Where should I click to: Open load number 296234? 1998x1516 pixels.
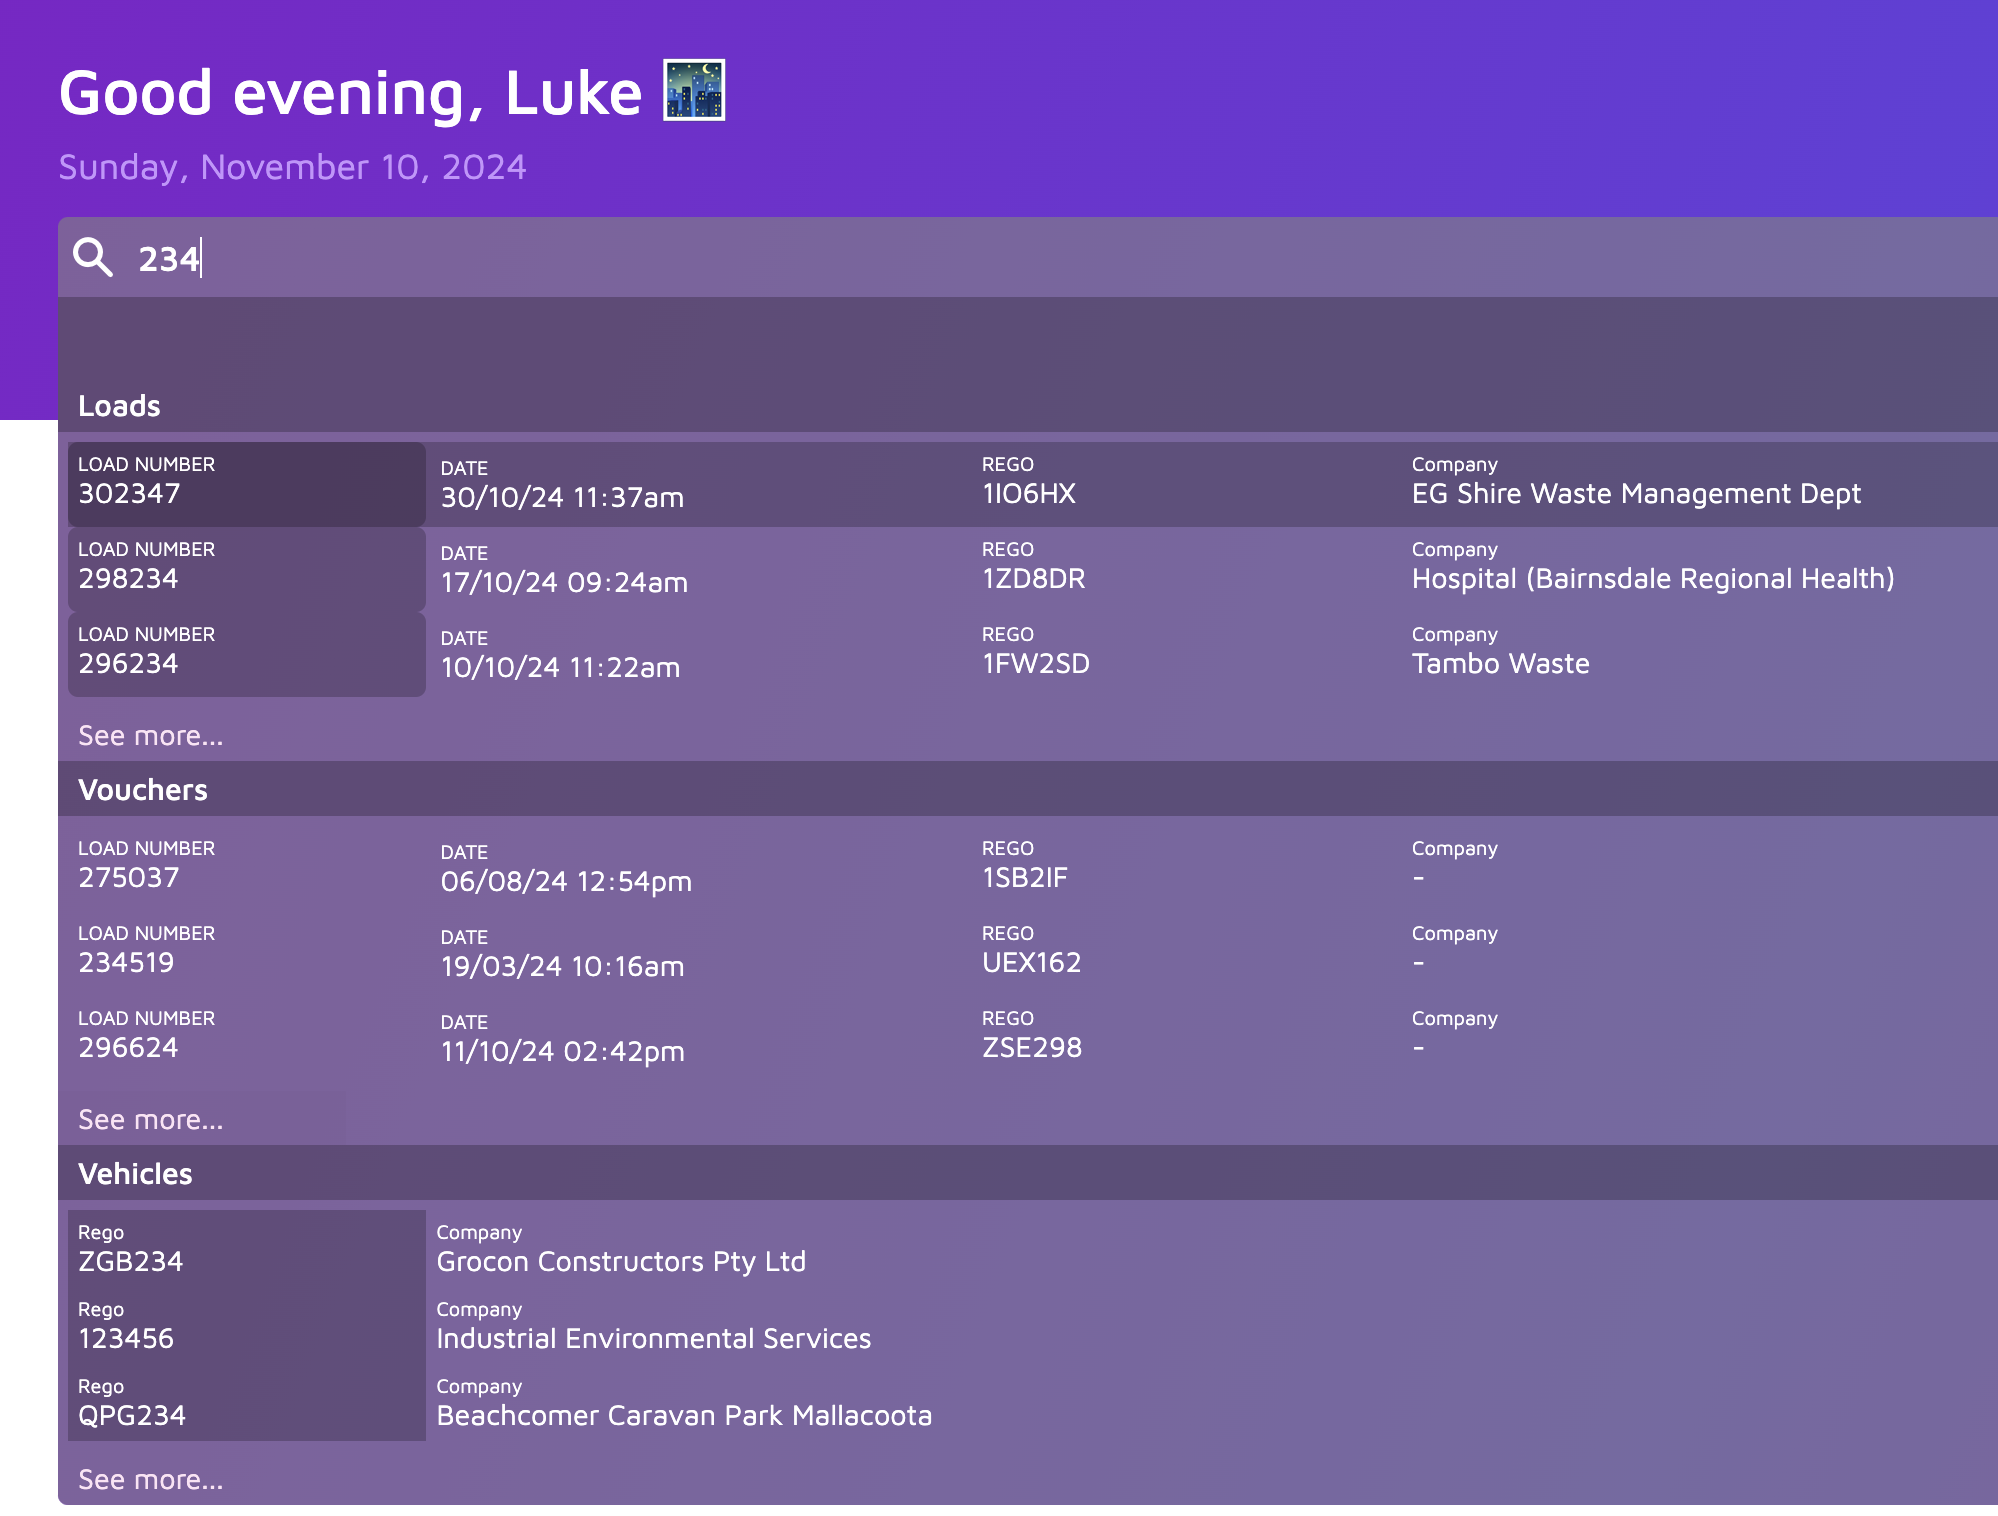click(246, 654)
